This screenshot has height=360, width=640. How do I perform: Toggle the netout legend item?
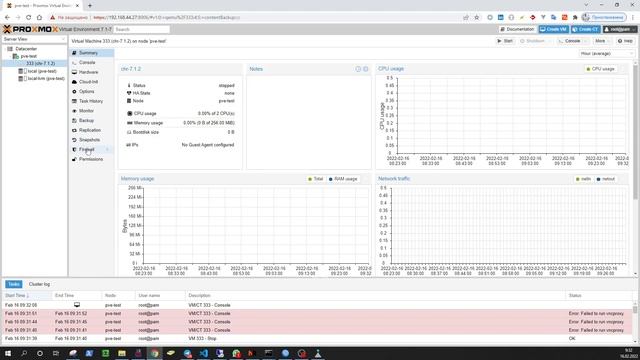pyautogui.click(x=606, y=179)
